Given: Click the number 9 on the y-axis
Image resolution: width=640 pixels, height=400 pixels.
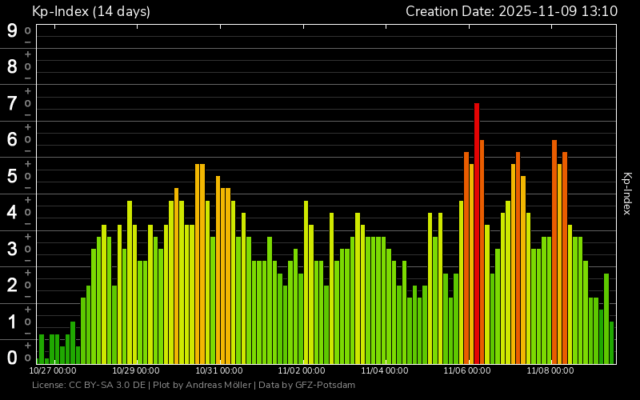Looking at the screenshot, I should (12, 30).
